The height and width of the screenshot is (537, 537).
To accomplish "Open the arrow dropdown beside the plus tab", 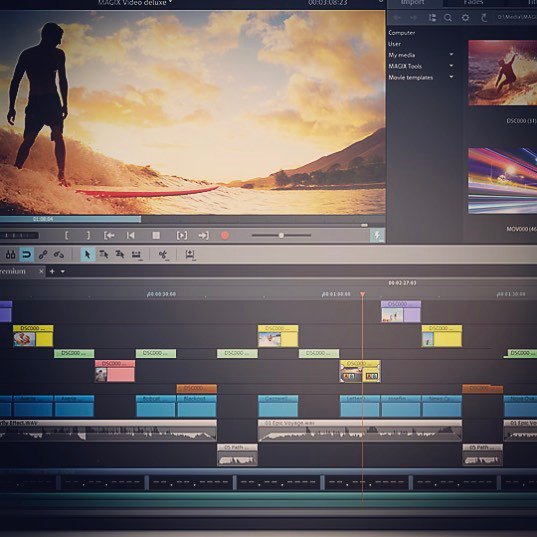I will click(63, 272).
